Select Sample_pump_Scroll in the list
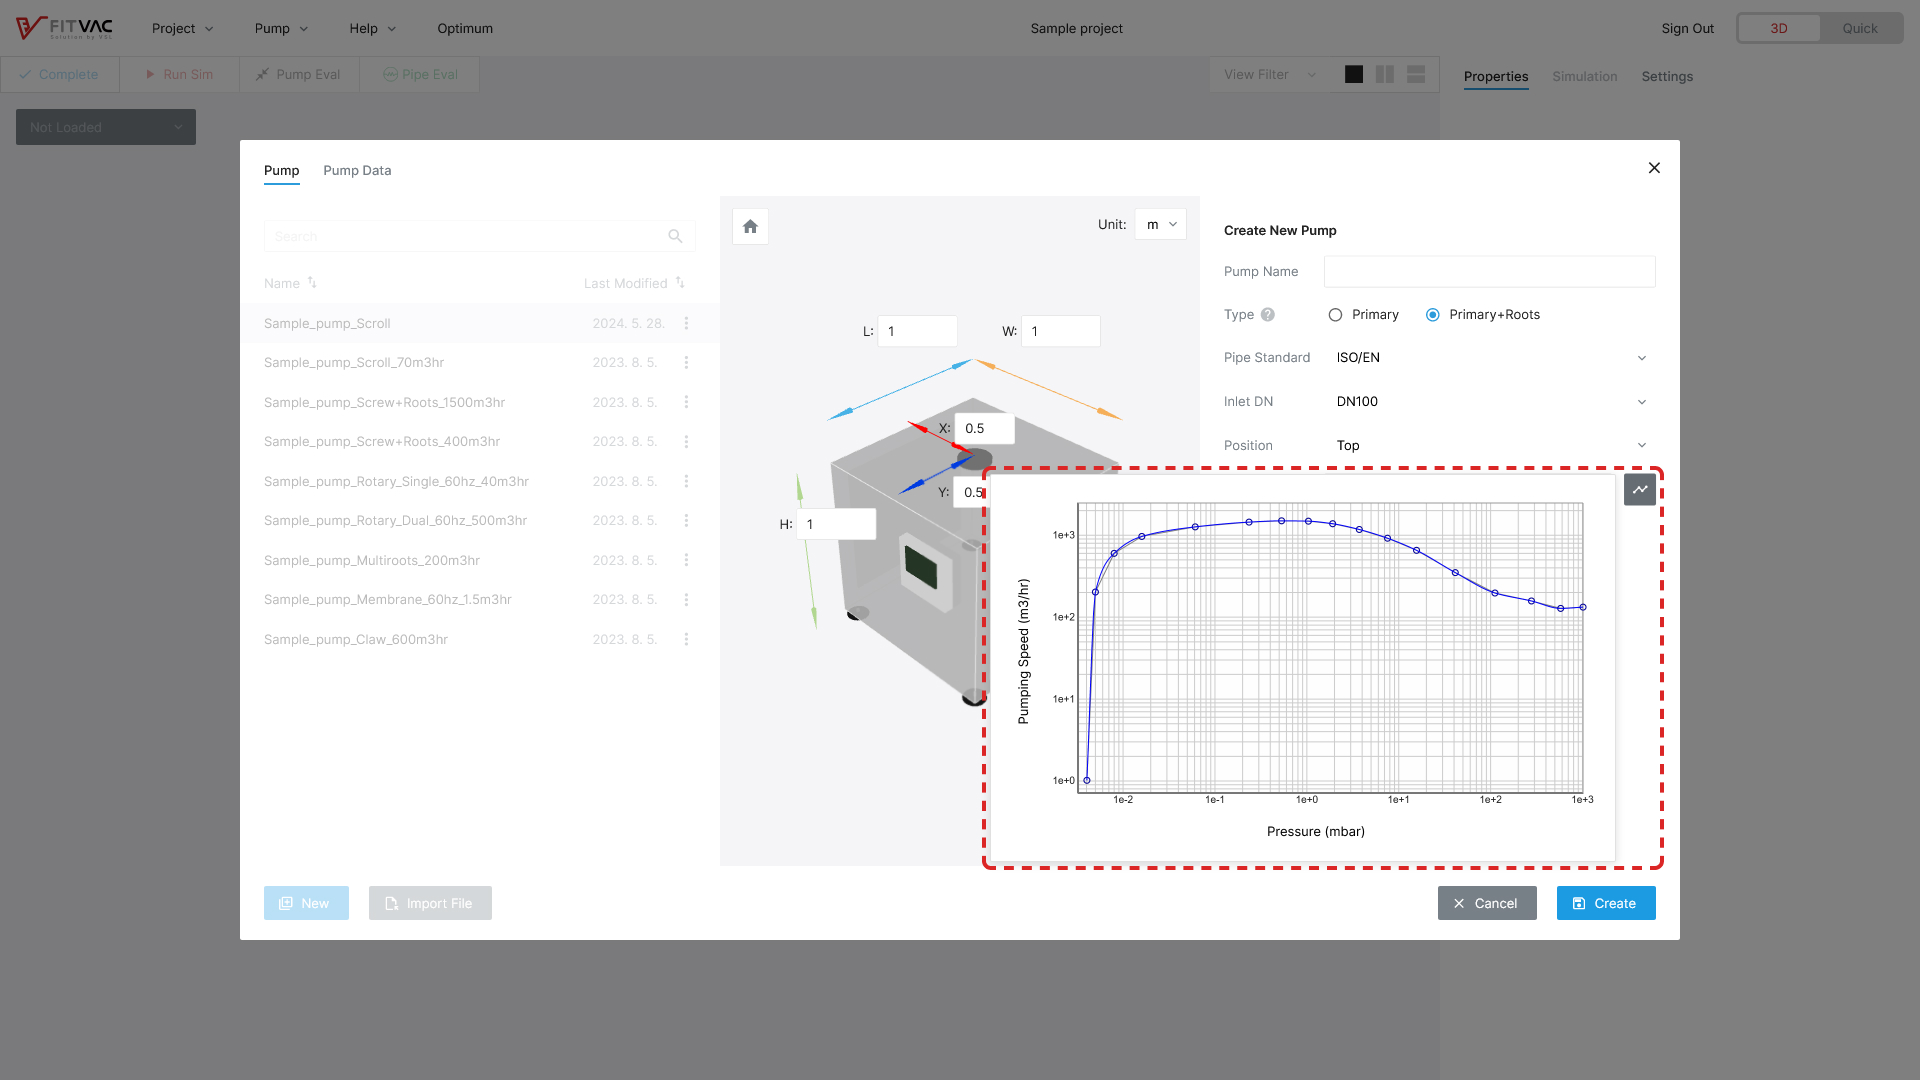 [x=480, y=323]
